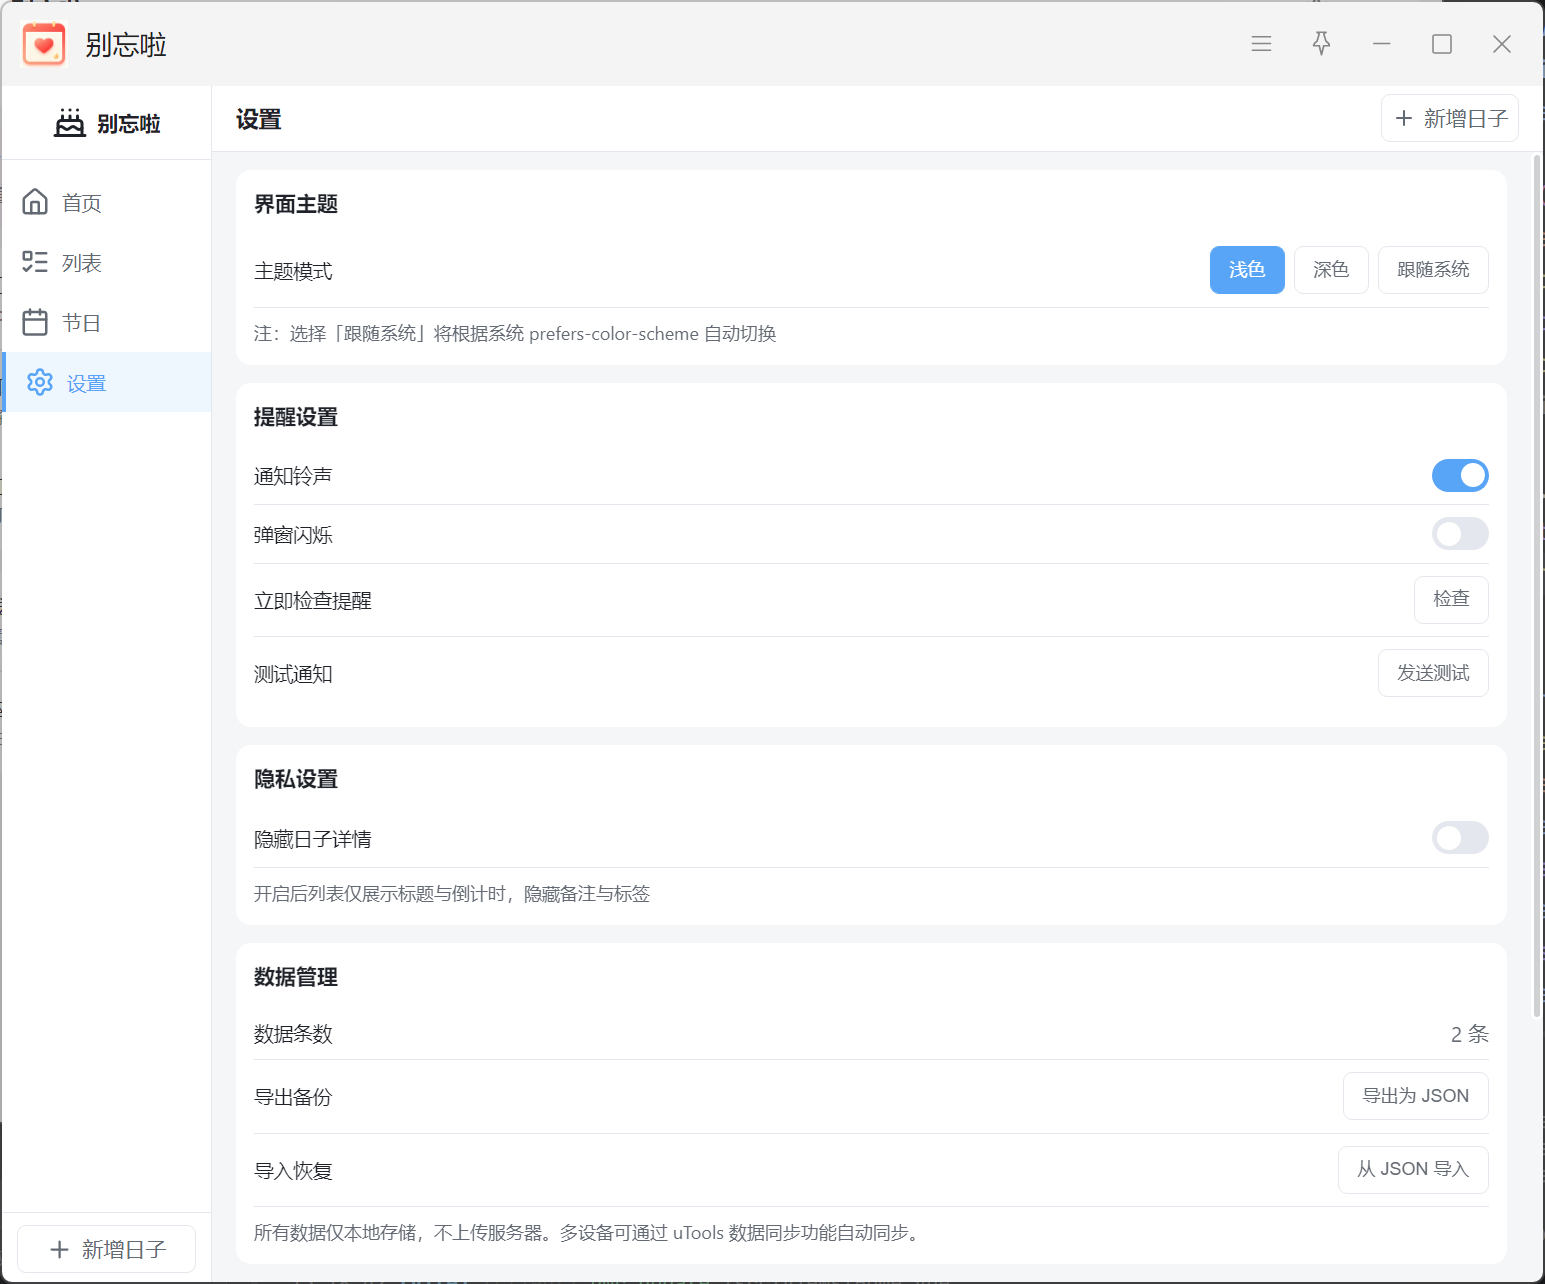
Task: Open the 列表 checklist icon
Action: pyautogui.click(x=35, y=262)
